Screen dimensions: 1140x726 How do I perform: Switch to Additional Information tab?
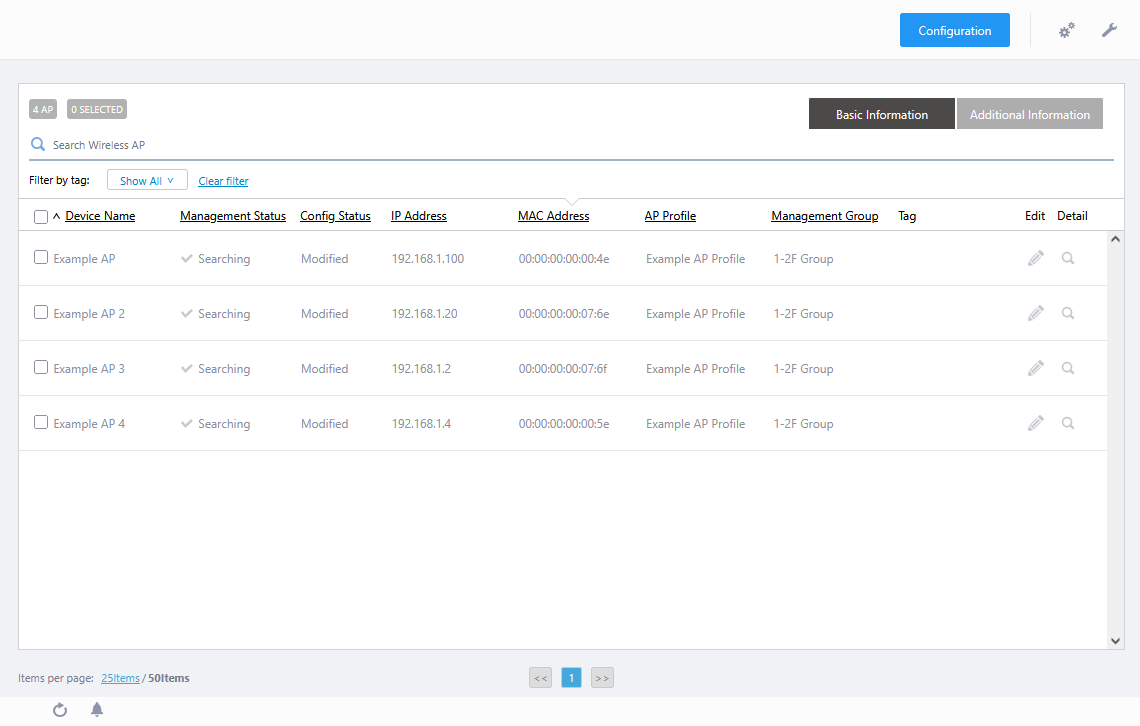pyautogui.click(x=1029, y=114)
